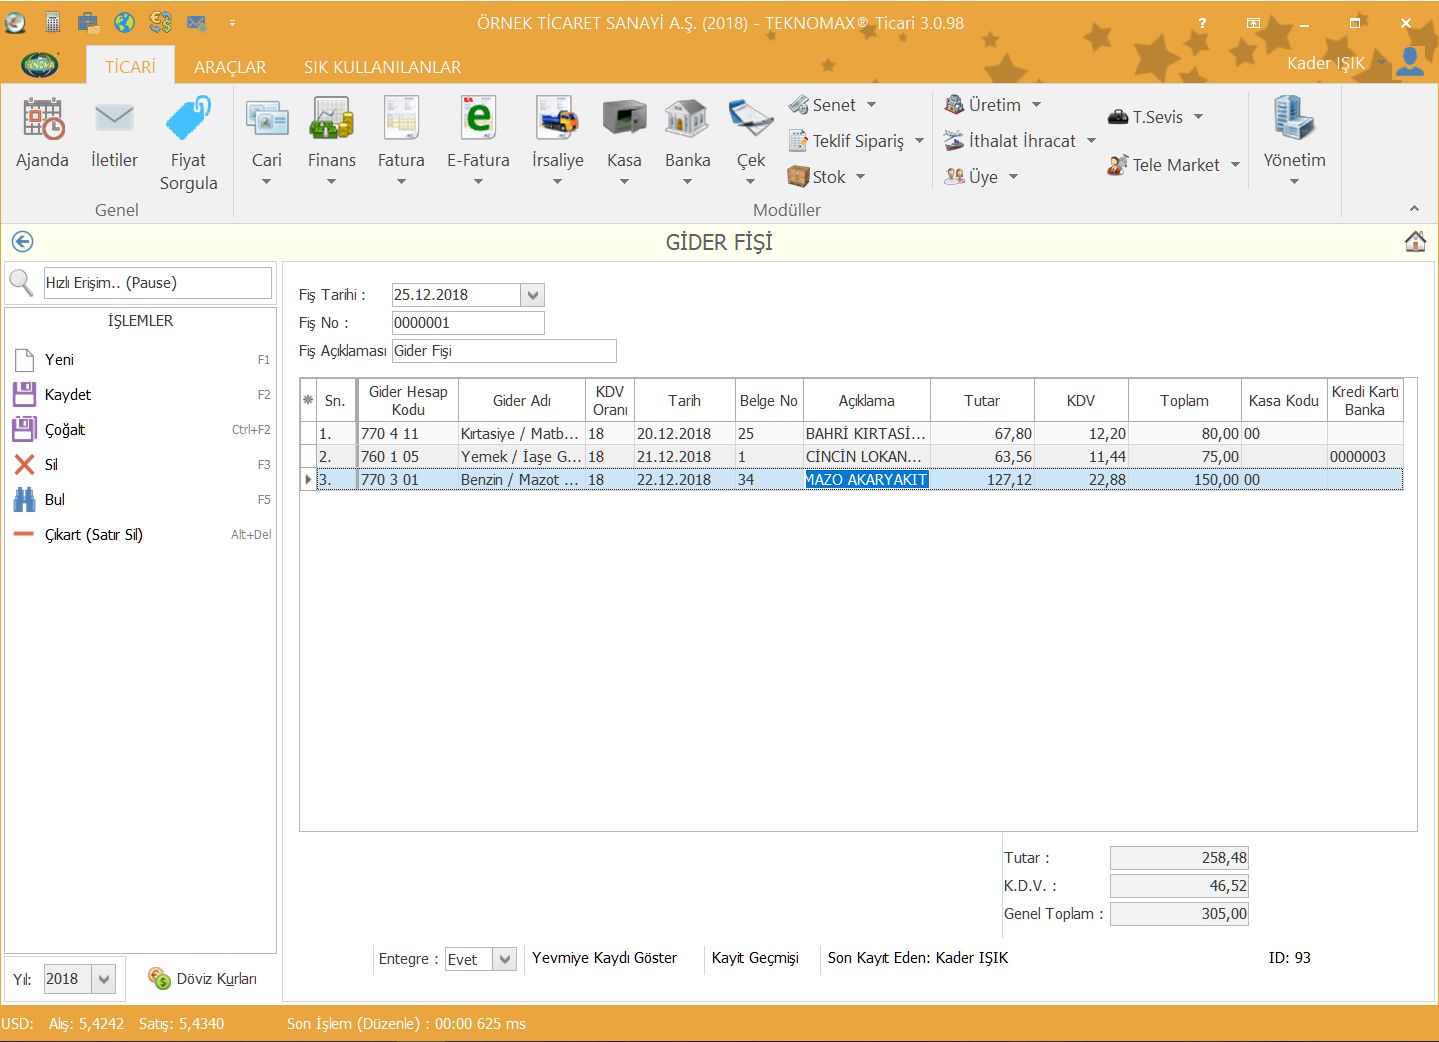Open Fiyat Sorgula price tag
Image resolution: width=1439 pixels, height=1042 pixels.
(188, 120)
